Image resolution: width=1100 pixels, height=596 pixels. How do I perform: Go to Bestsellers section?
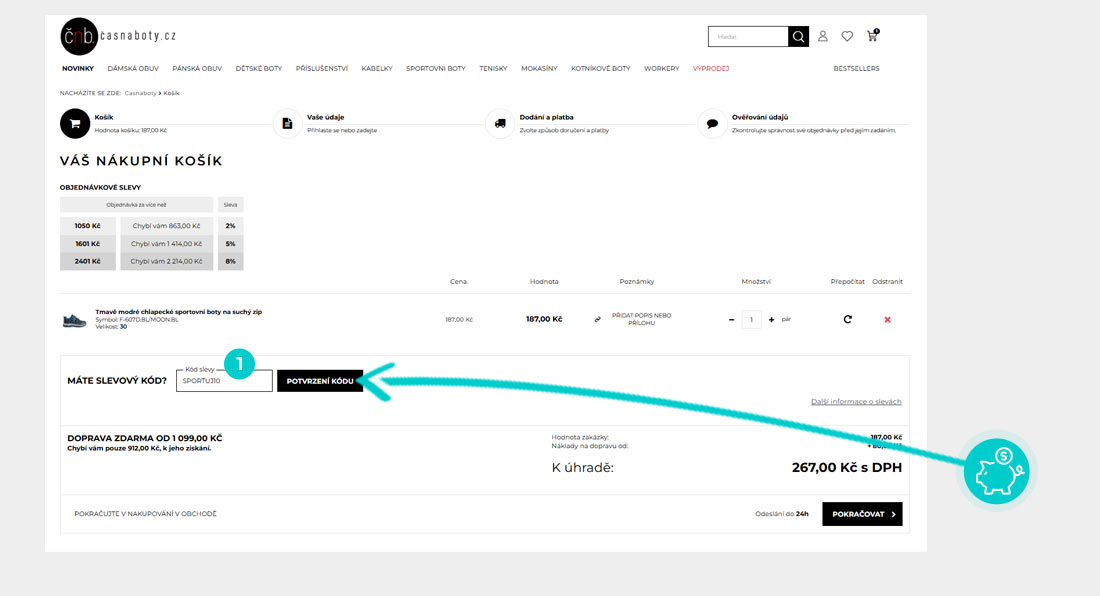click(856, 69)
